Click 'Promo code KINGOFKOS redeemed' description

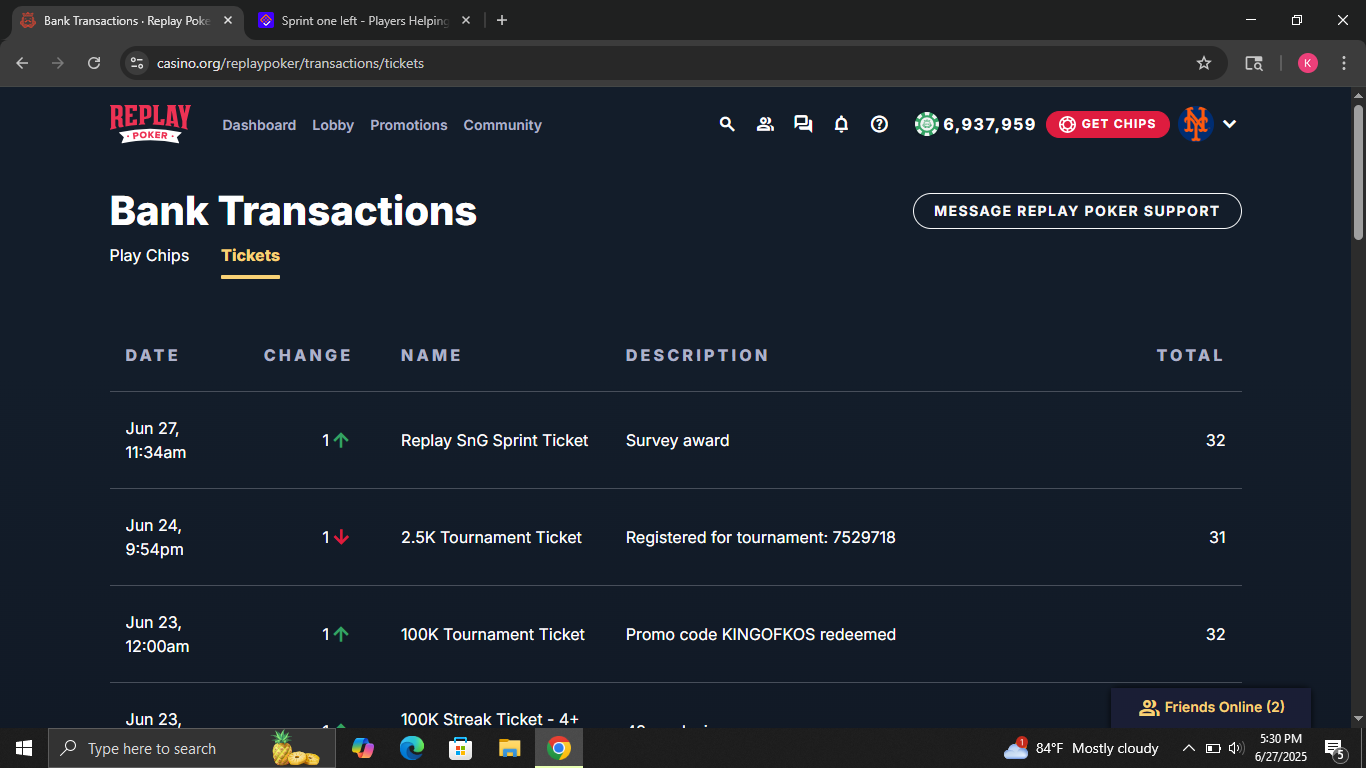[761, 634]
